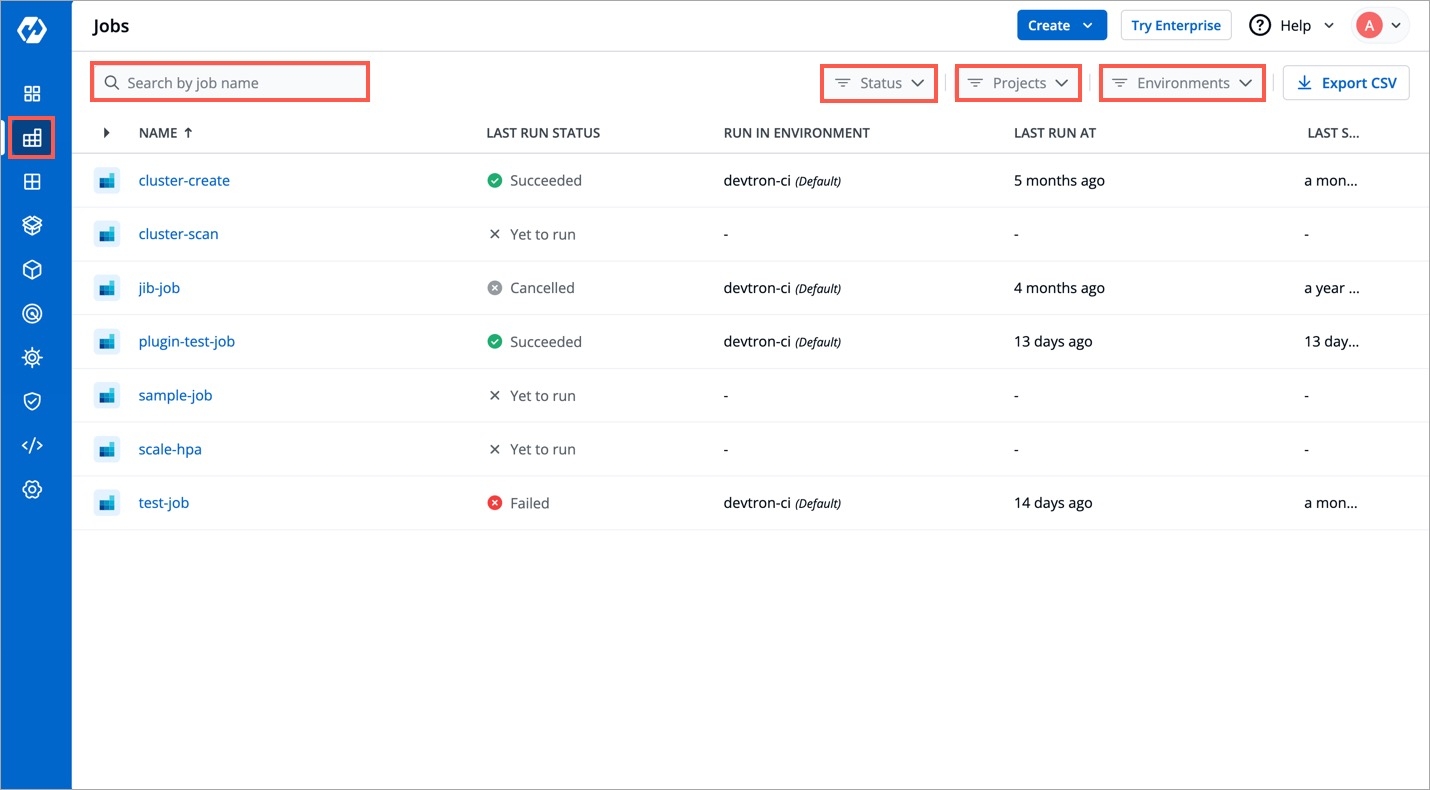
Task: Click the Help question mark icon
Action: (1260, 26)
